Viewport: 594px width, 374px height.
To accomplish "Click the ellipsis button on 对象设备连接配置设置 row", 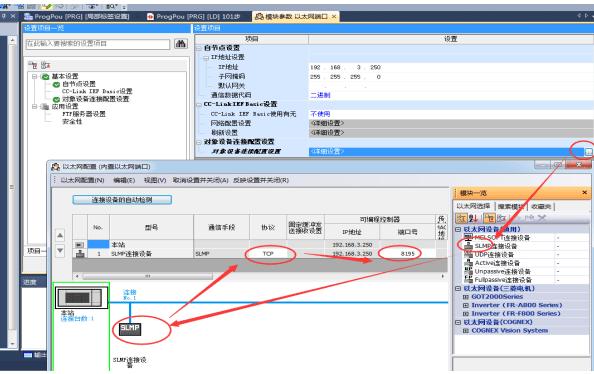I will [588, 152].
